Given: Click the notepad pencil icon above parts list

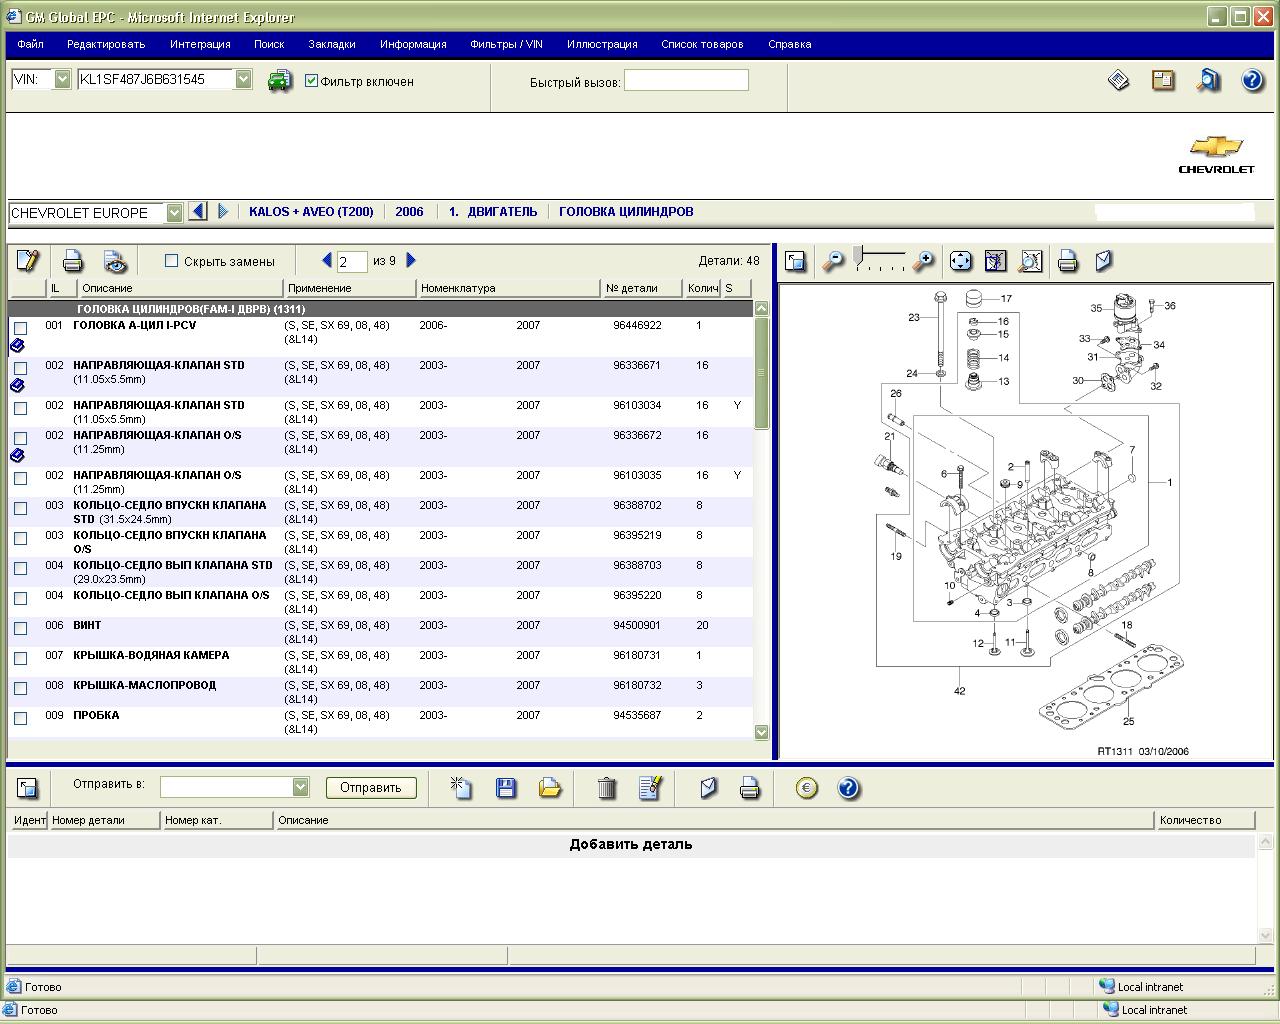Looking at the screenshot, I should click(x=28, y=261).
